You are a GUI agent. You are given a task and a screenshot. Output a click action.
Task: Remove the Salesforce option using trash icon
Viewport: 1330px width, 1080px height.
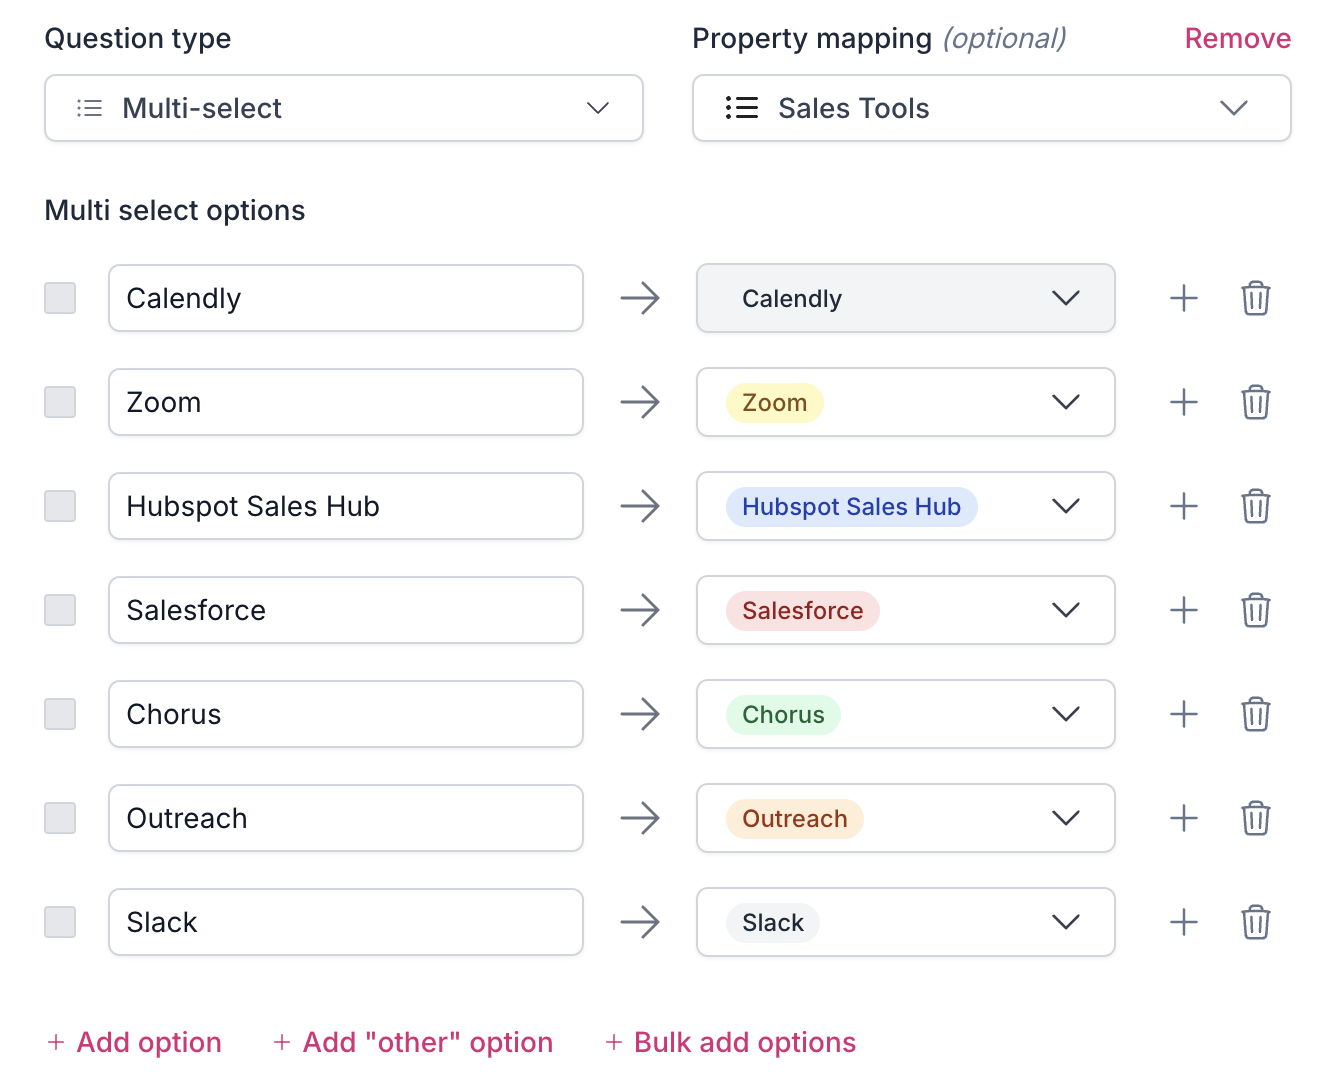[x=1255, y=610]
